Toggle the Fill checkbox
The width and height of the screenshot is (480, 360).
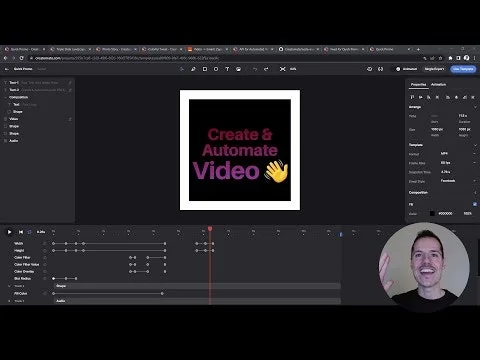pyautogui.click(x=475, y=204)
